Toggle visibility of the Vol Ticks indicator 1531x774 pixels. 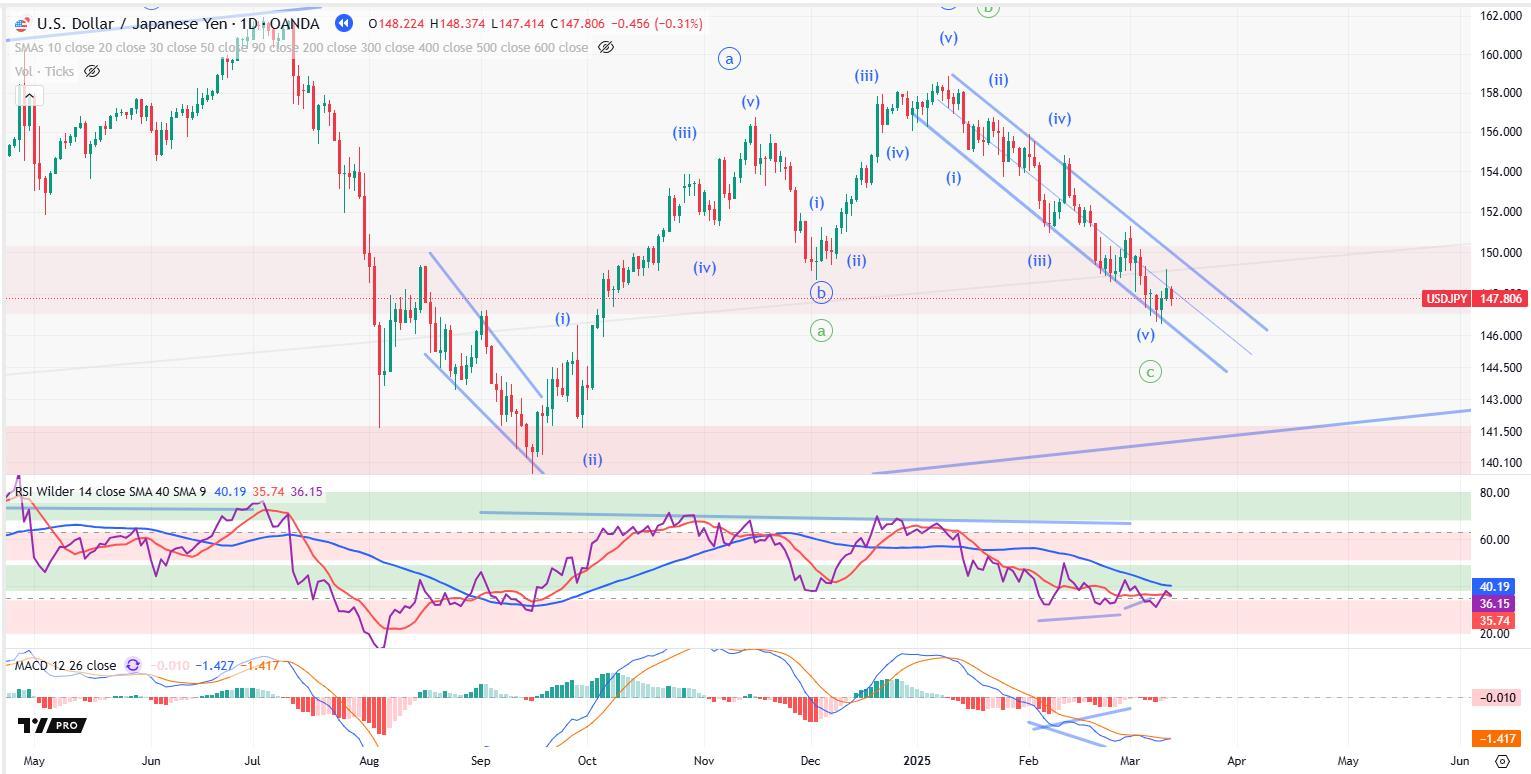92,71
